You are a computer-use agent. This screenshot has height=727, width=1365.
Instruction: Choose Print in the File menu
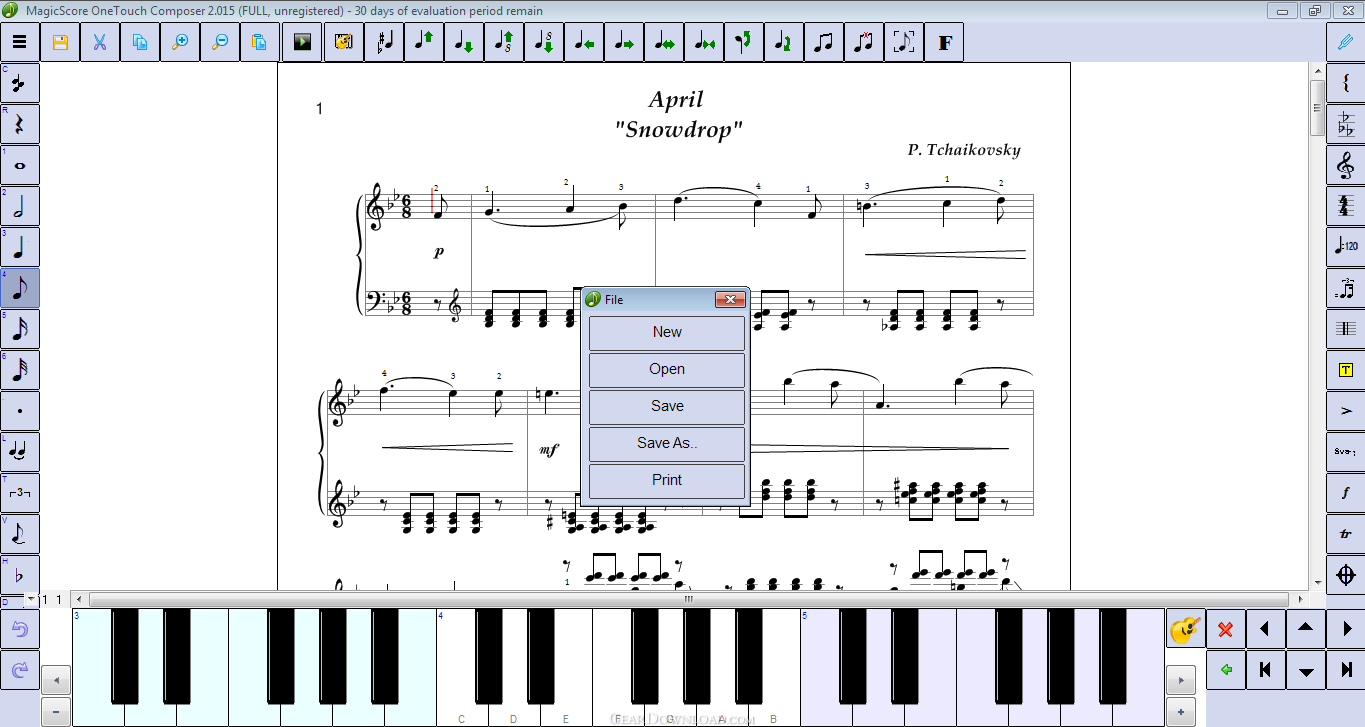(667, 481)
